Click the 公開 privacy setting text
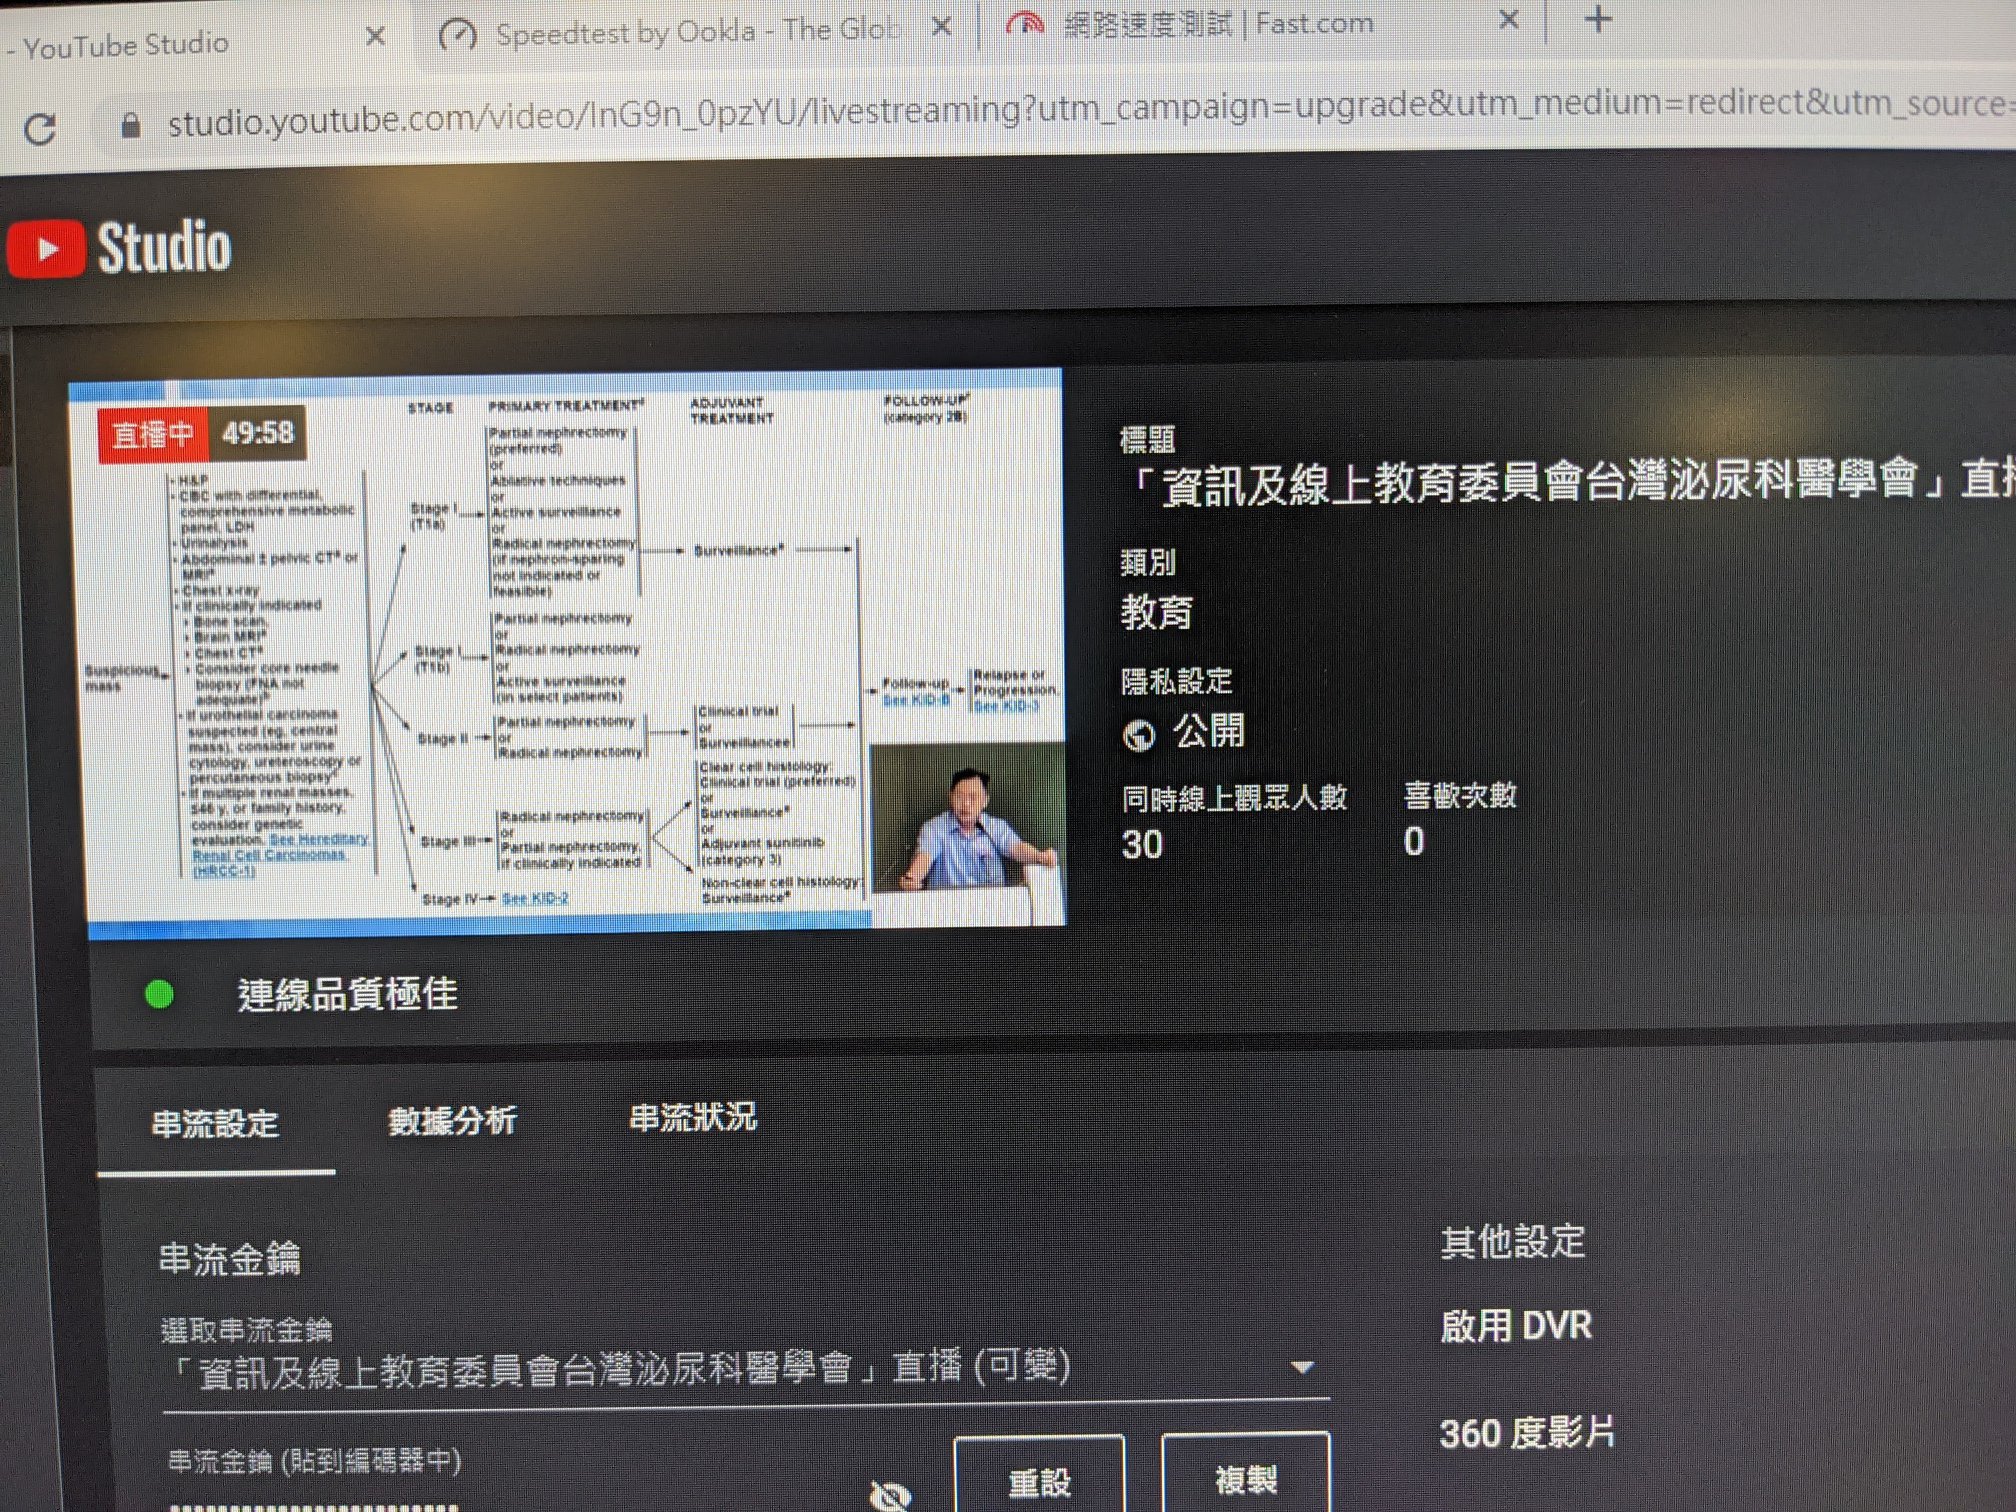Screen dimensions: 2016x1512 coord(1209,731)
